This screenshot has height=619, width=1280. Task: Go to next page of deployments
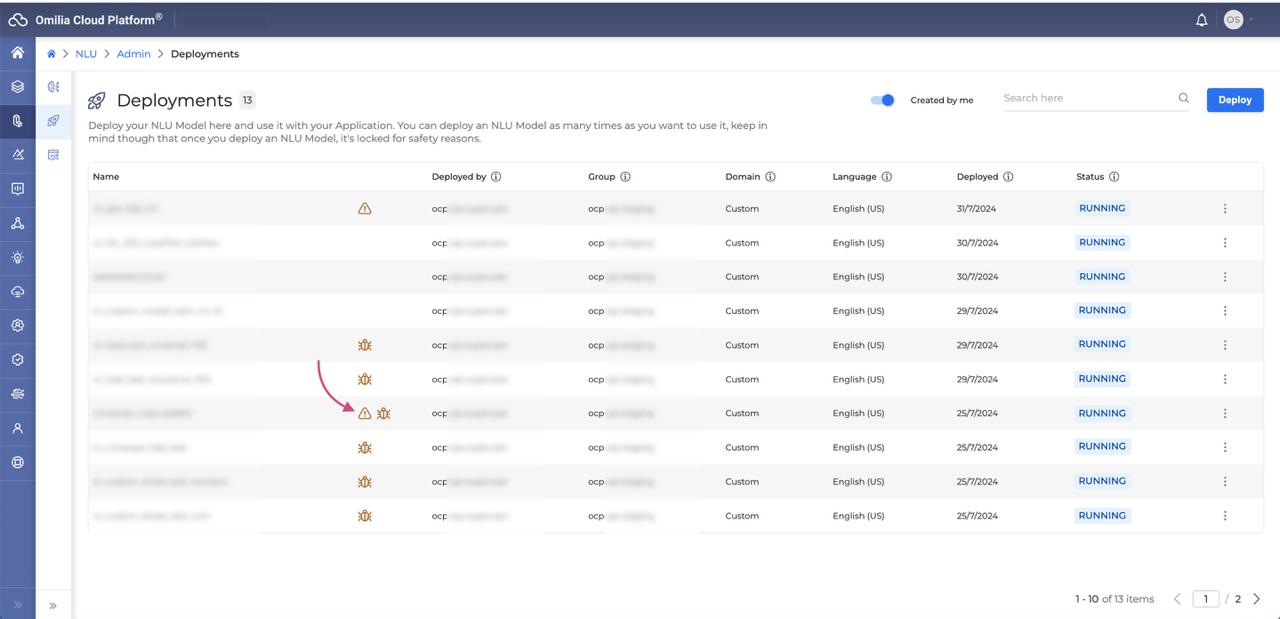[1257, 599]
